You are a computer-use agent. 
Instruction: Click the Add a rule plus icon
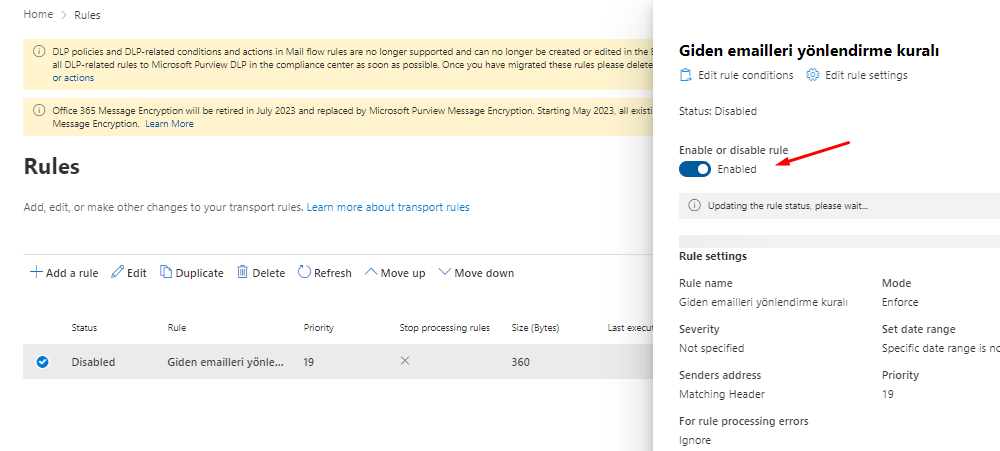point(36,273)
